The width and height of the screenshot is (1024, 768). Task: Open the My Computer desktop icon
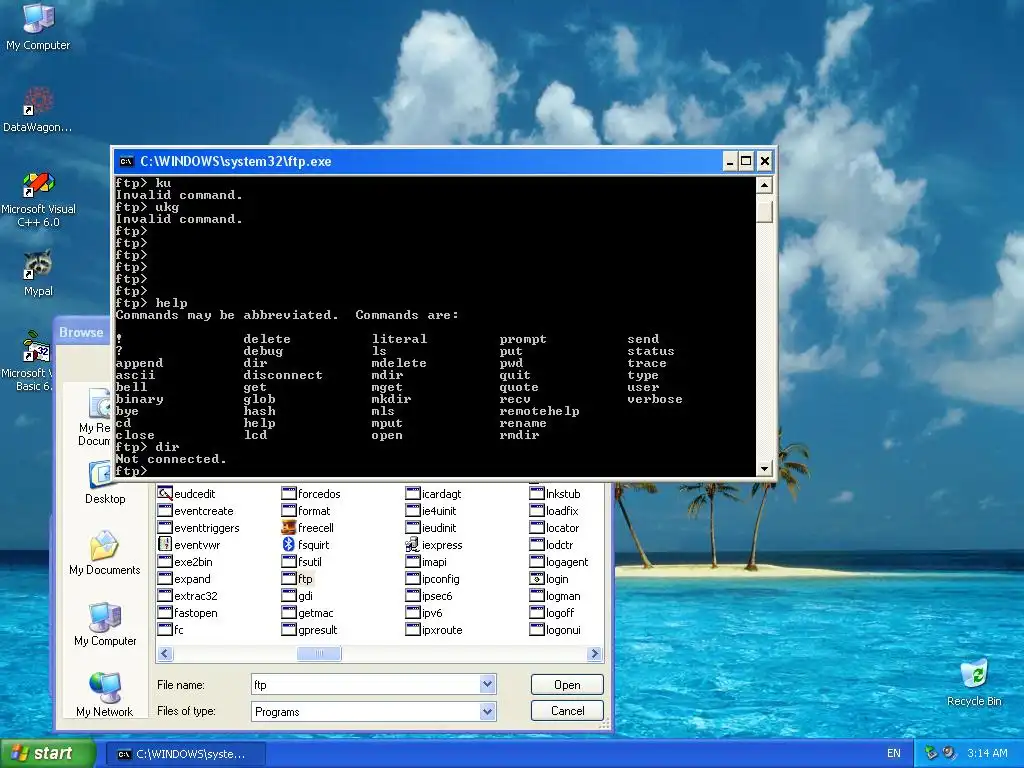click(38, 26)
